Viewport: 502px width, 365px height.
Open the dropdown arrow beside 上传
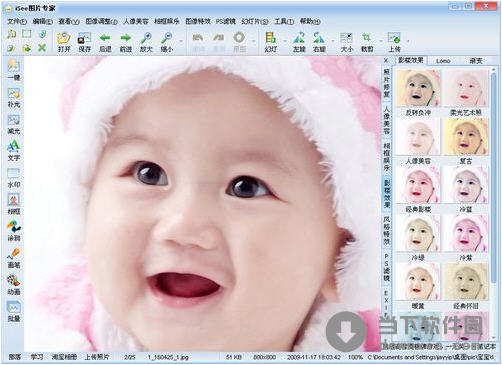[x=408, y=41]
